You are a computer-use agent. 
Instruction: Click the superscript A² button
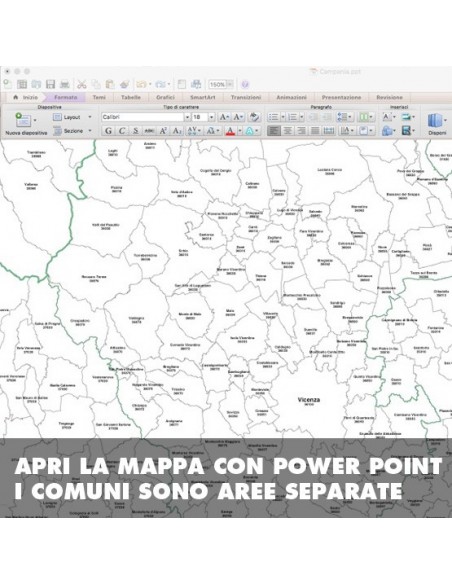pyautogui.click(x=163, y=131)
